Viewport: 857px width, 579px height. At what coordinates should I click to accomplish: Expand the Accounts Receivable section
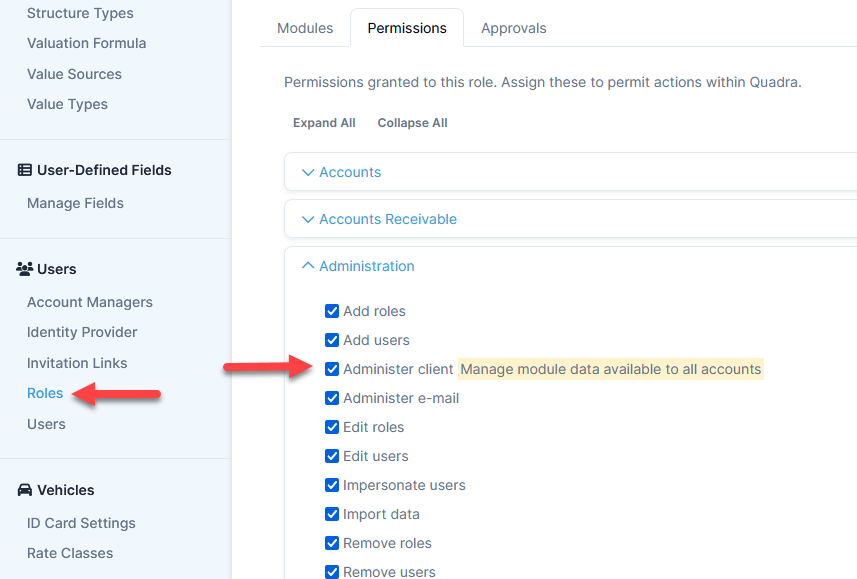(x=387, y=219)
